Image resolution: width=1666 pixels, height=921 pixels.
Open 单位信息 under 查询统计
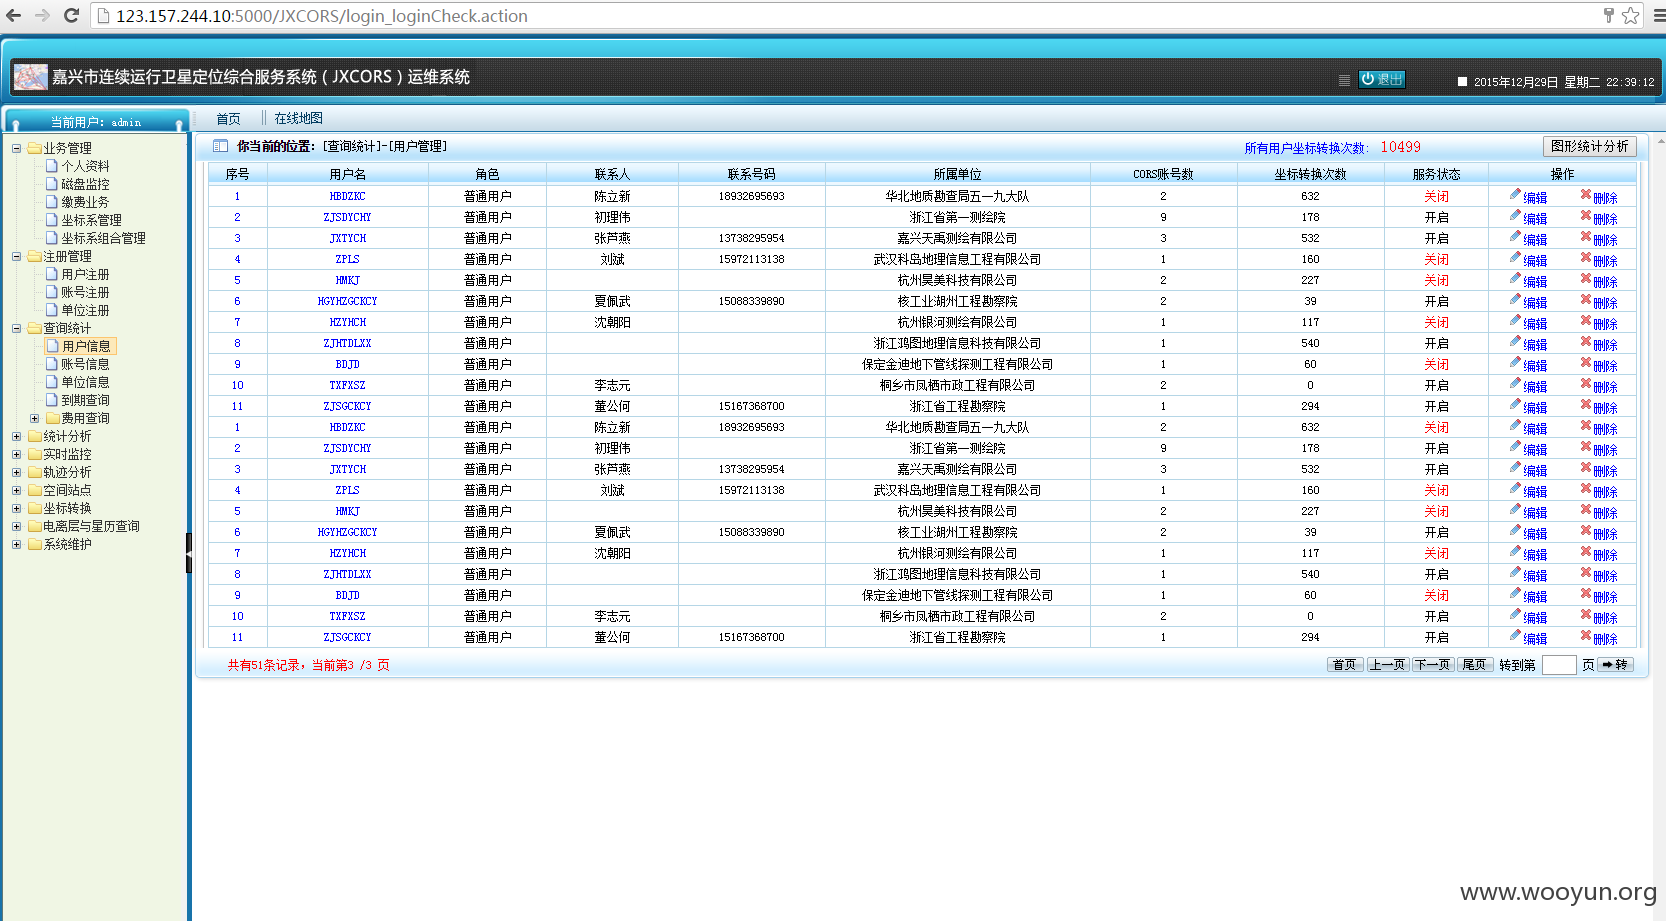[85, 382]
